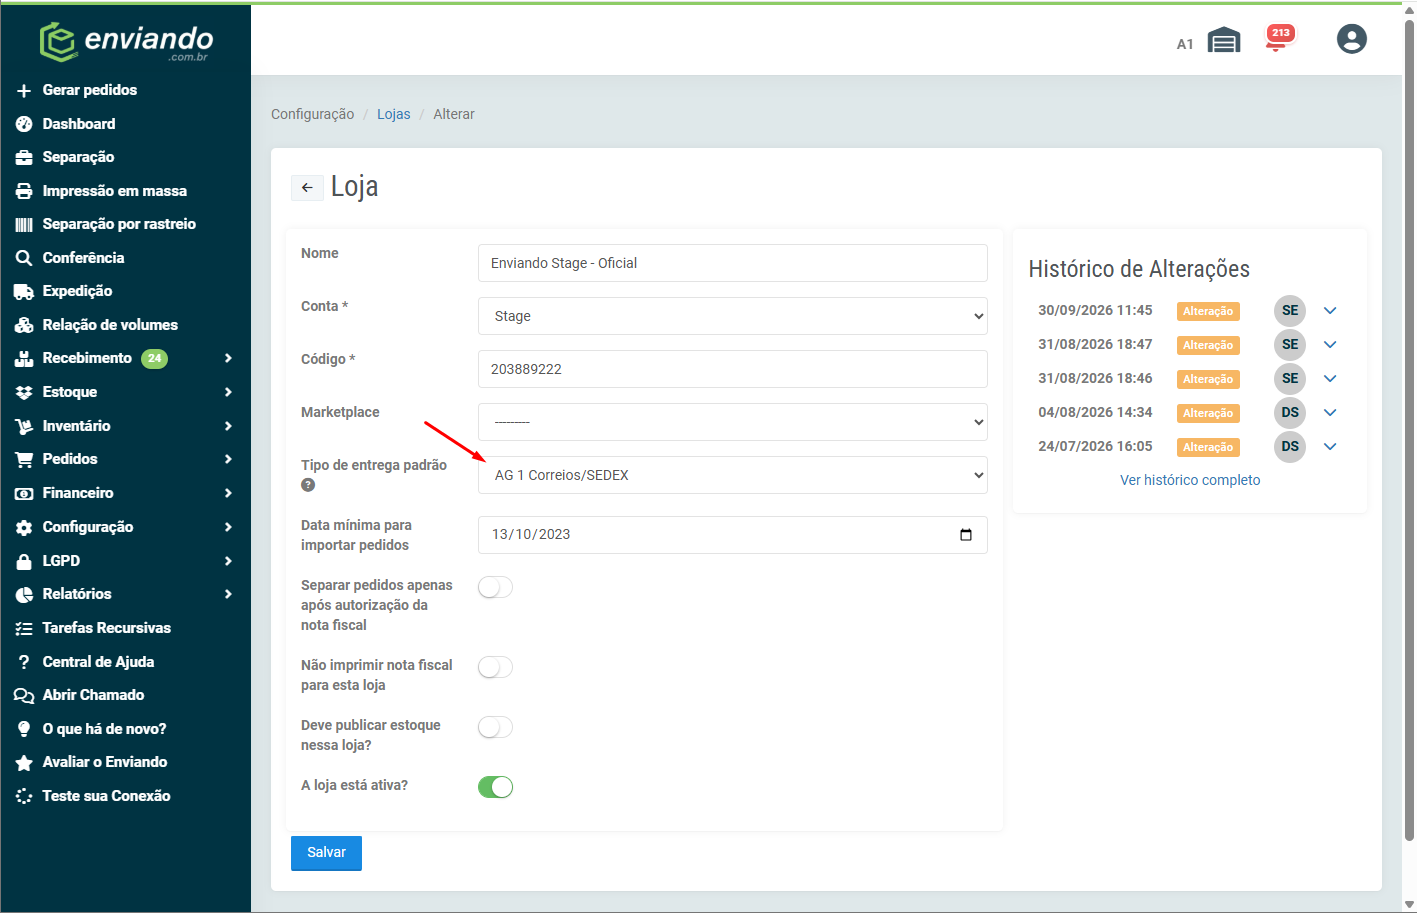Click the Separação briefcase icon
Viewport: 1417px width, 913px height.
[24, 157]
